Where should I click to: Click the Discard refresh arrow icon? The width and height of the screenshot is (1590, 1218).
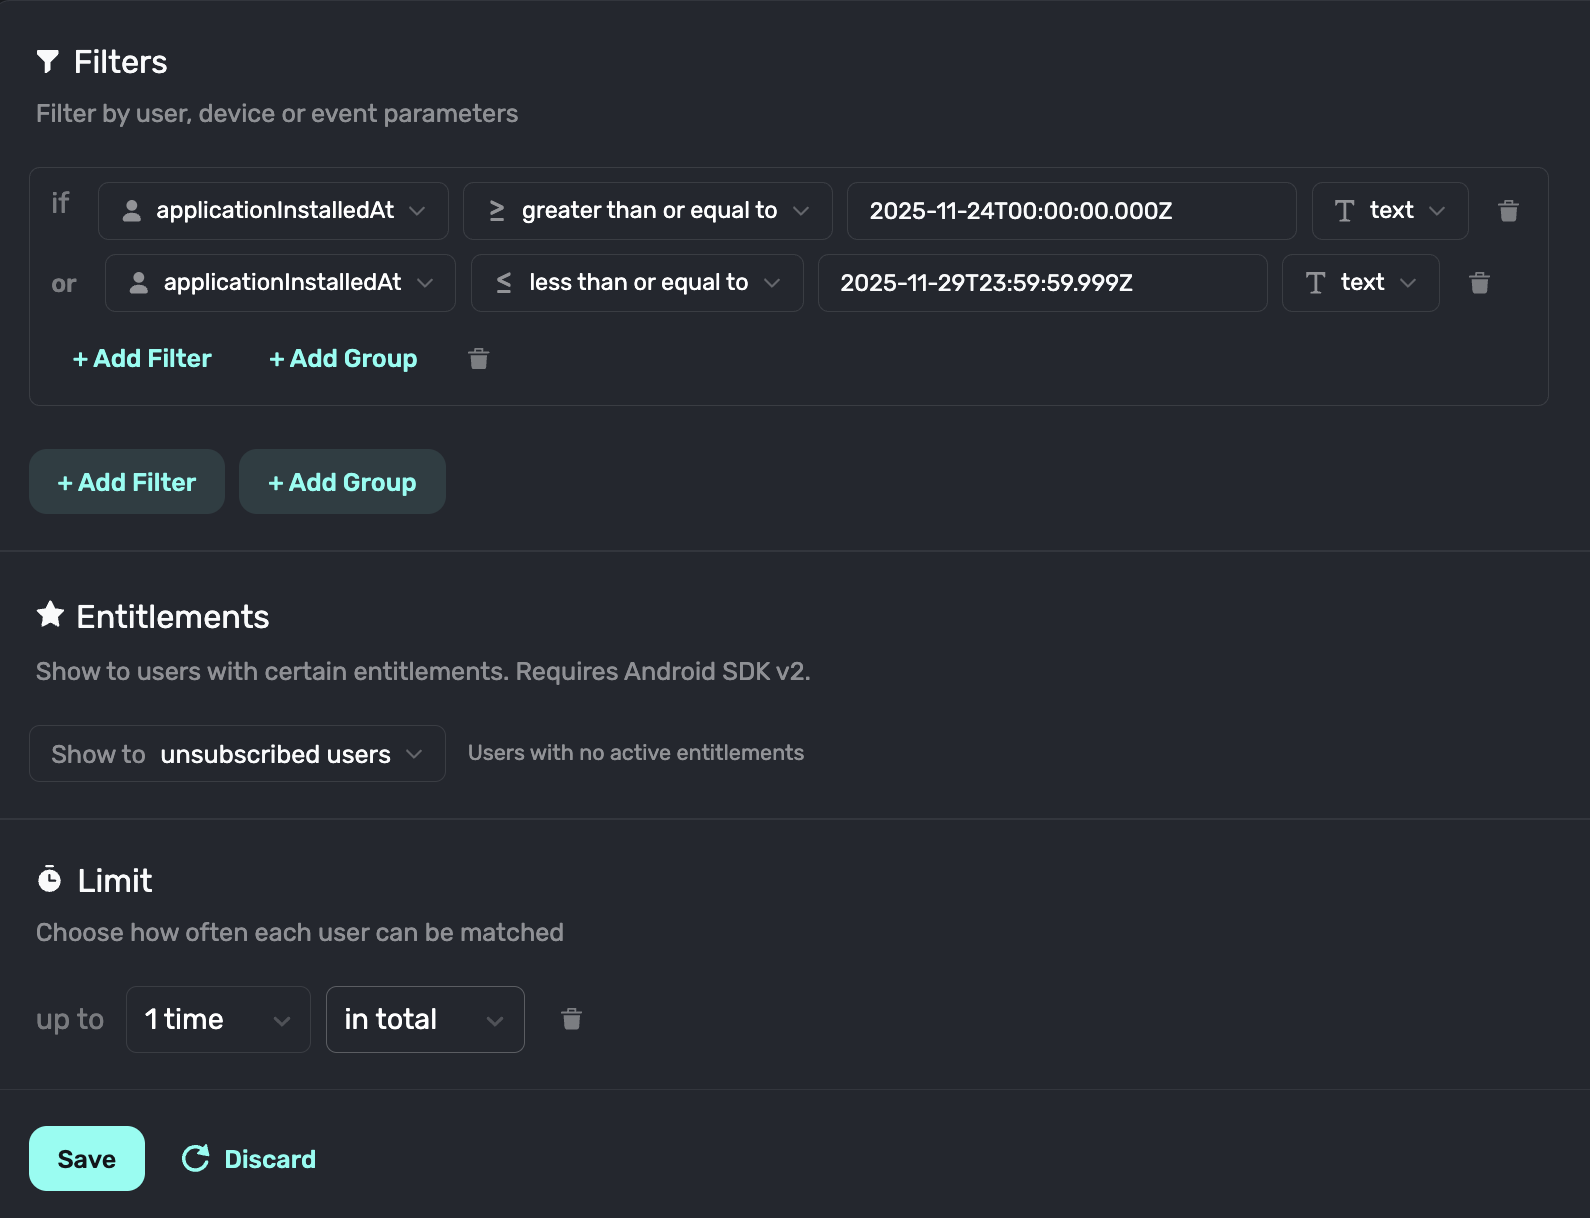click(x=196, y=1159)
